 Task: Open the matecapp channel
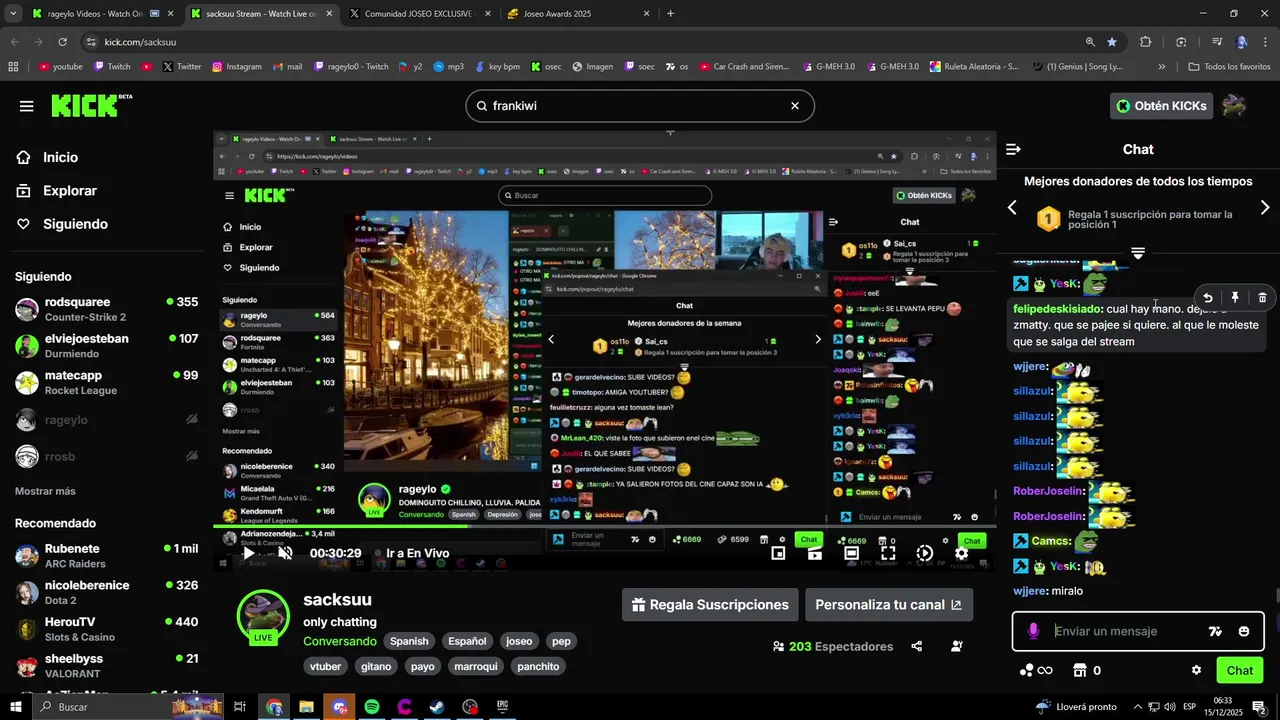pyautogui.click(x=106, y=382)
